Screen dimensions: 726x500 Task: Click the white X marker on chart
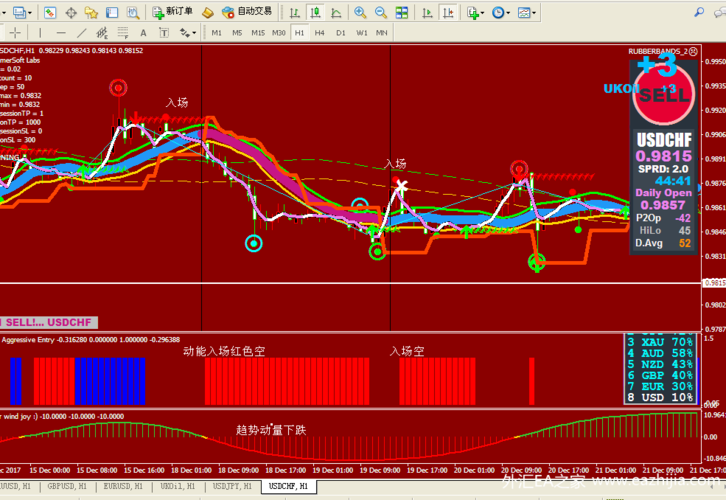[401, 186]
